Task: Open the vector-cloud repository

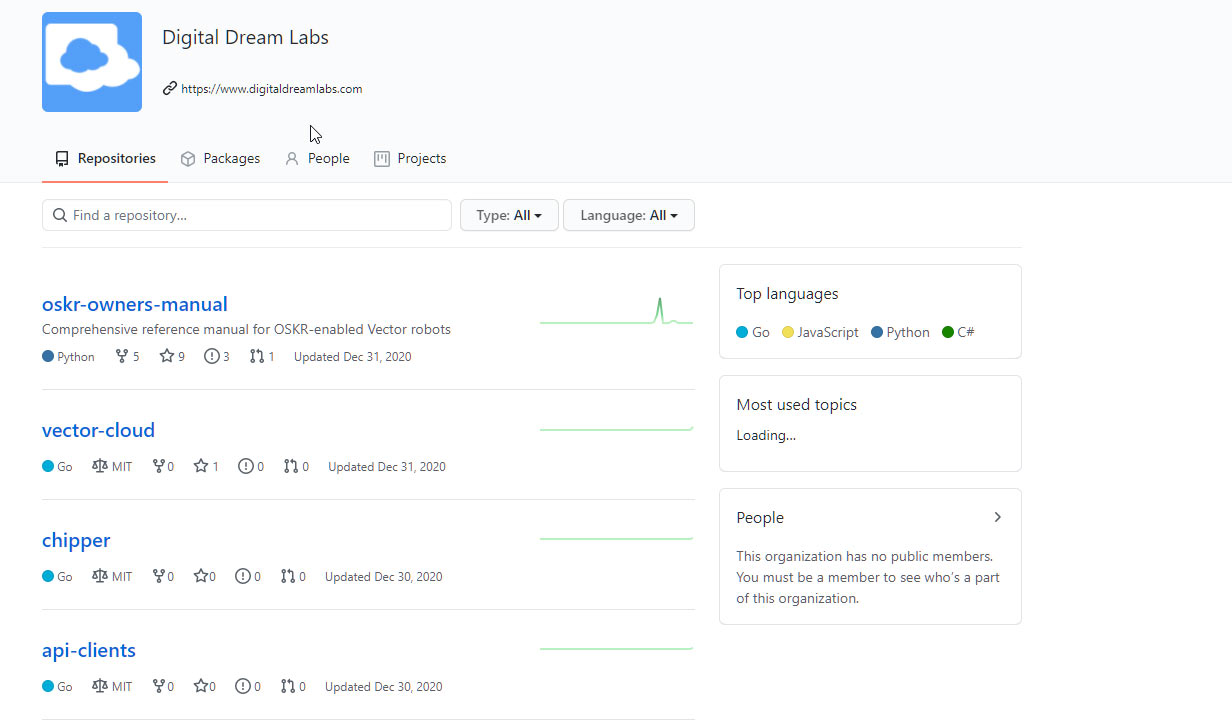Action: coord(98,430)
